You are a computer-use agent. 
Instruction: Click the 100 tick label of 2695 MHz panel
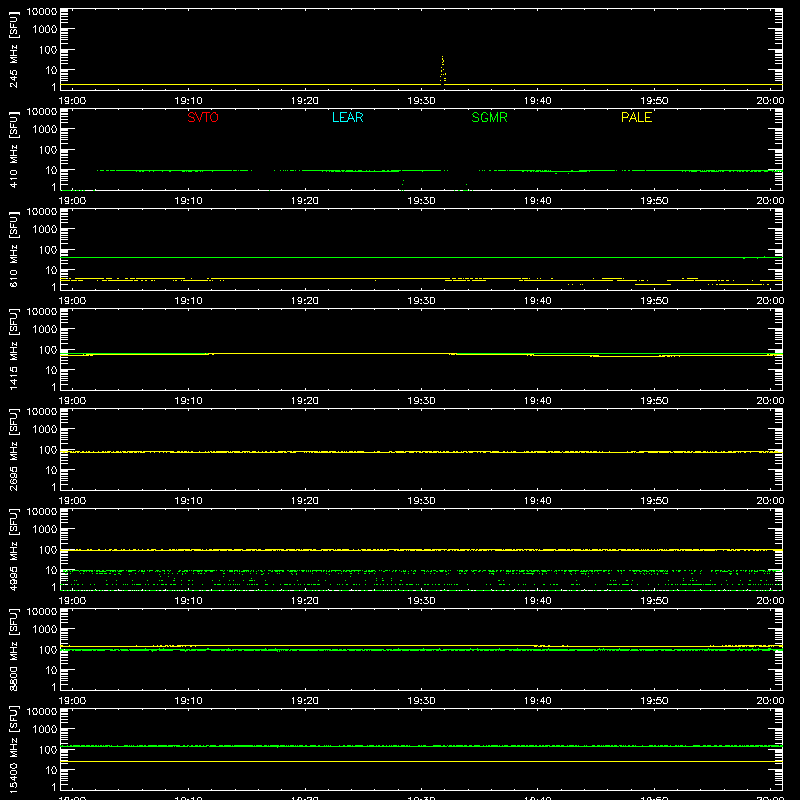[48, 449]
